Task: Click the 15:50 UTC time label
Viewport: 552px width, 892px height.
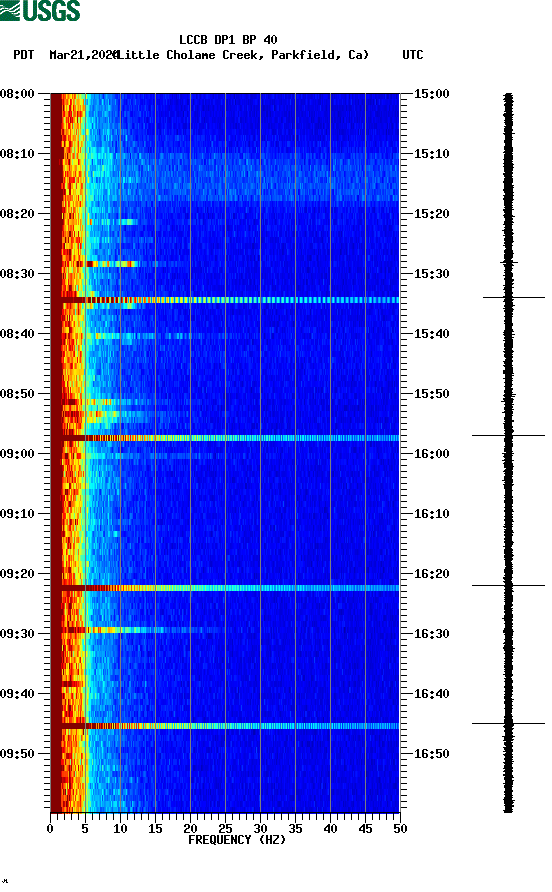Action: [x=431, y=394]
